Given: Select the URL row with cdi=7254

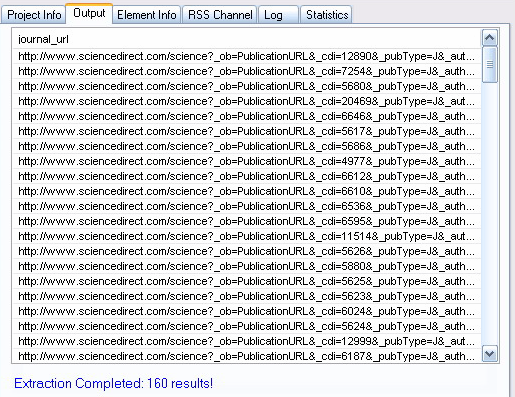Looking at the screenshot, I should pos(246,71).
